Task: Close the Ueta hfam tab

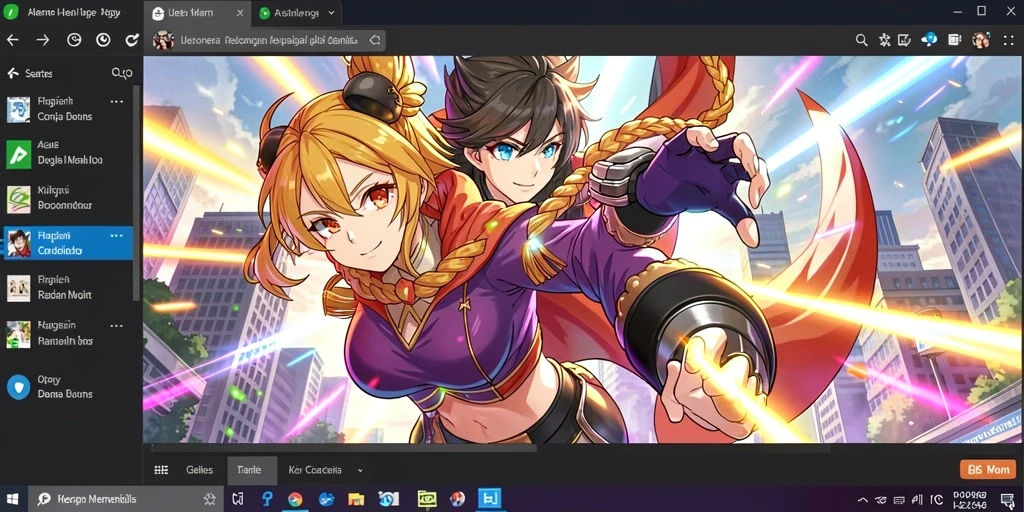Action: pyautogui.click(x=240, y=13)
